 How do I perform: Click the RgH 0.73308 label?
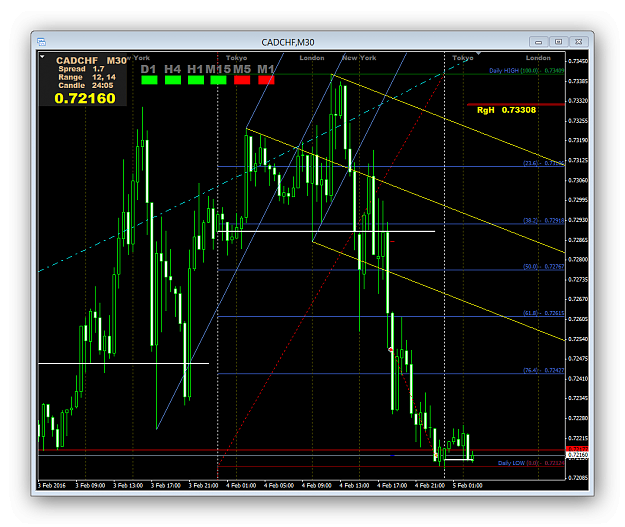click(506, 110)
